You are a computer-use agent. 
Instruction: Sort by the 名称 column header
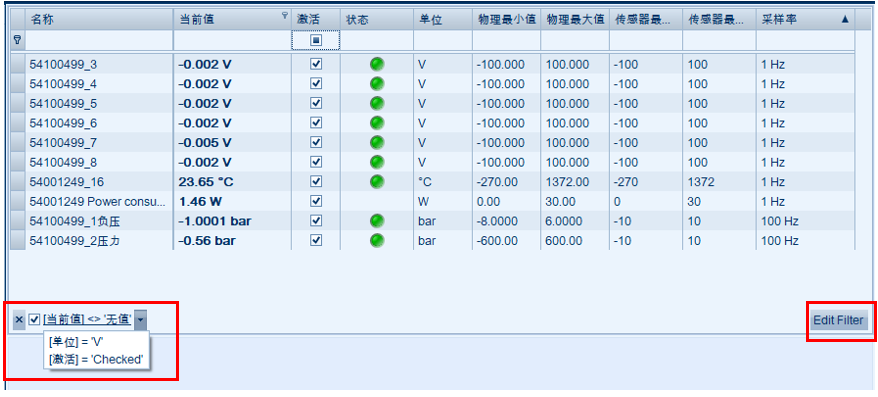(x=99, y=20)
